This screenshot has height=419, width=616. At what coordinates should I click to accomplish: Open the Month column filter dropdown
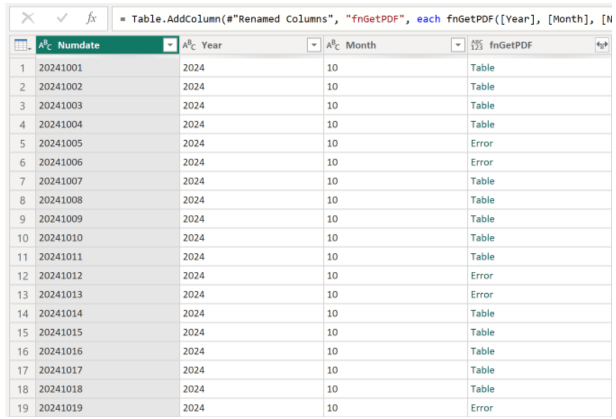pyautogui.click(x=458, y=46)
